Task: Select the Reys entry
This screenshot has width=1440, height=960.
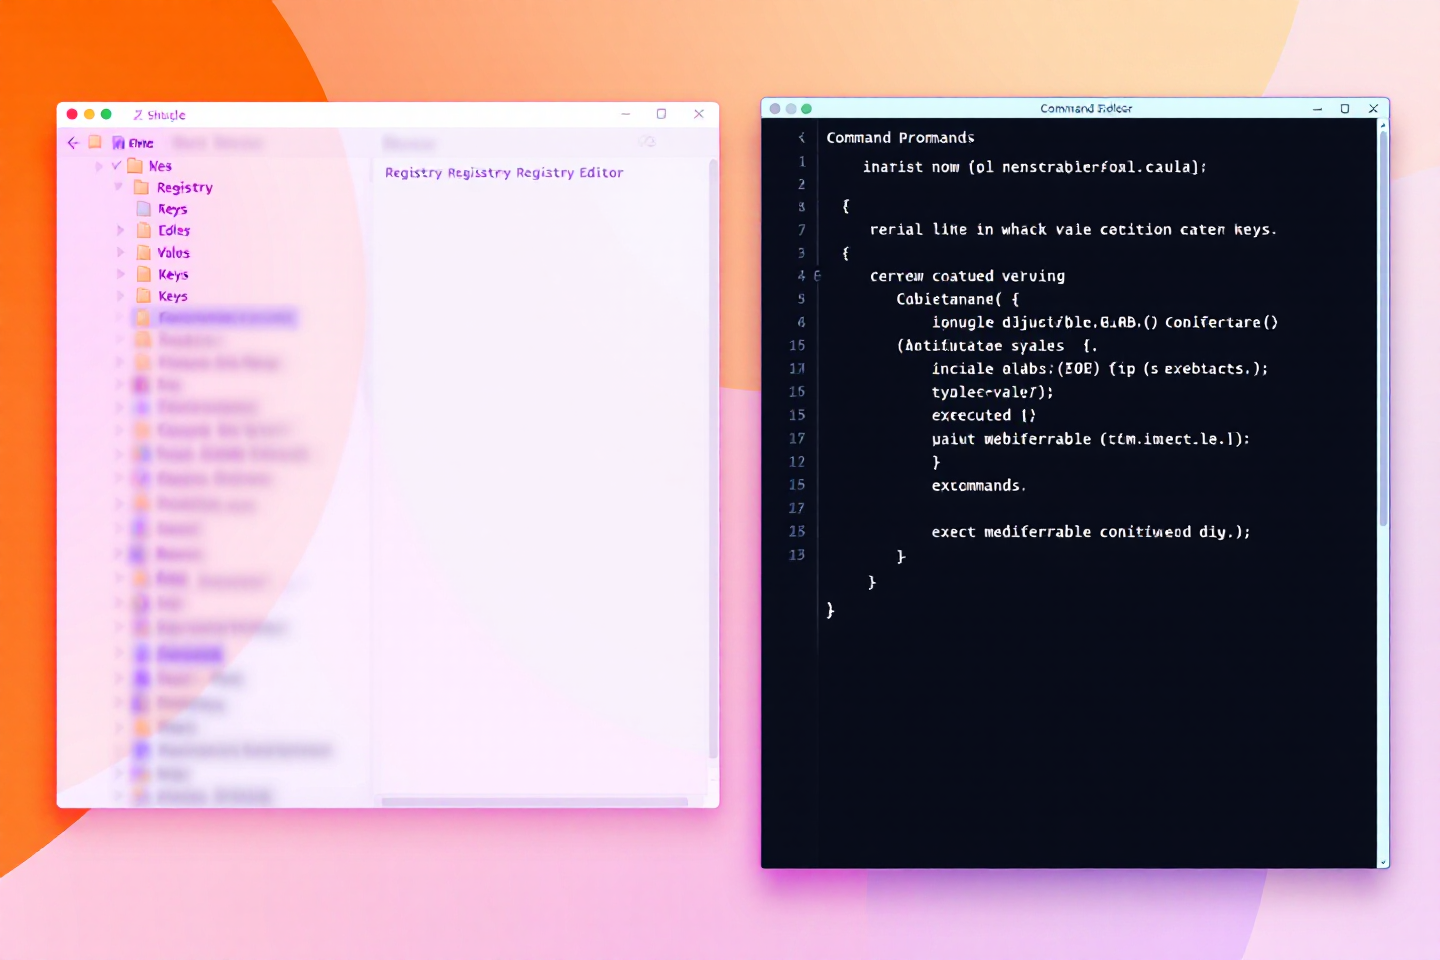Action: [173, 209]
